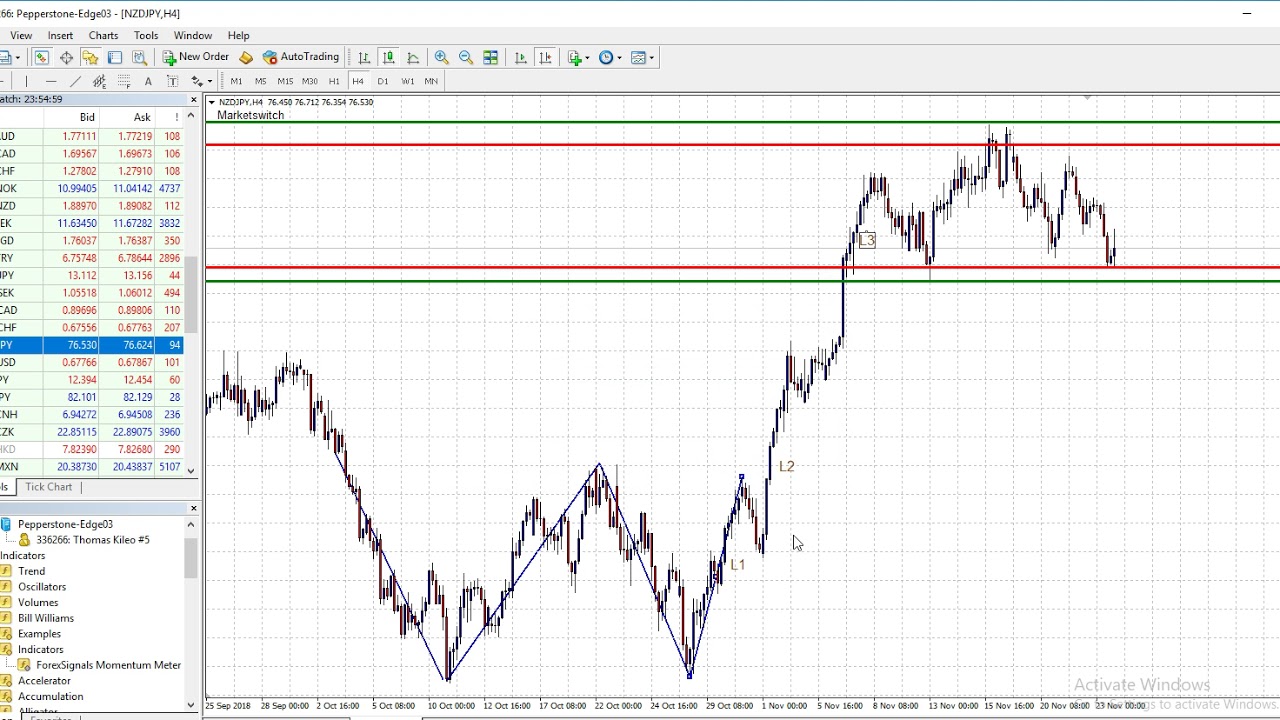Screen dimensions: 1280x720
Task: Select ForexSignals Momentum Meter indicator
Action: (108, 665)
